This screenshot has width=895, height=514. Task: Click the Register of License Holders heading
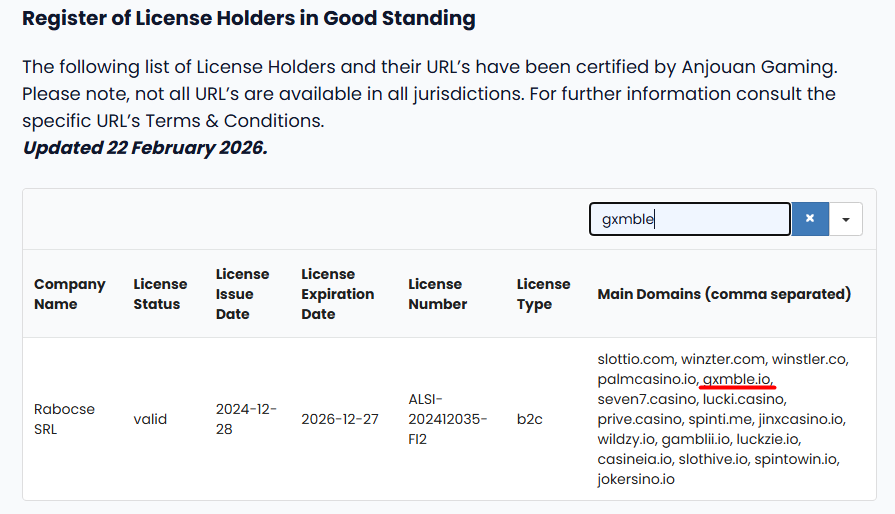pyautogui.click(x=249, y=18)
